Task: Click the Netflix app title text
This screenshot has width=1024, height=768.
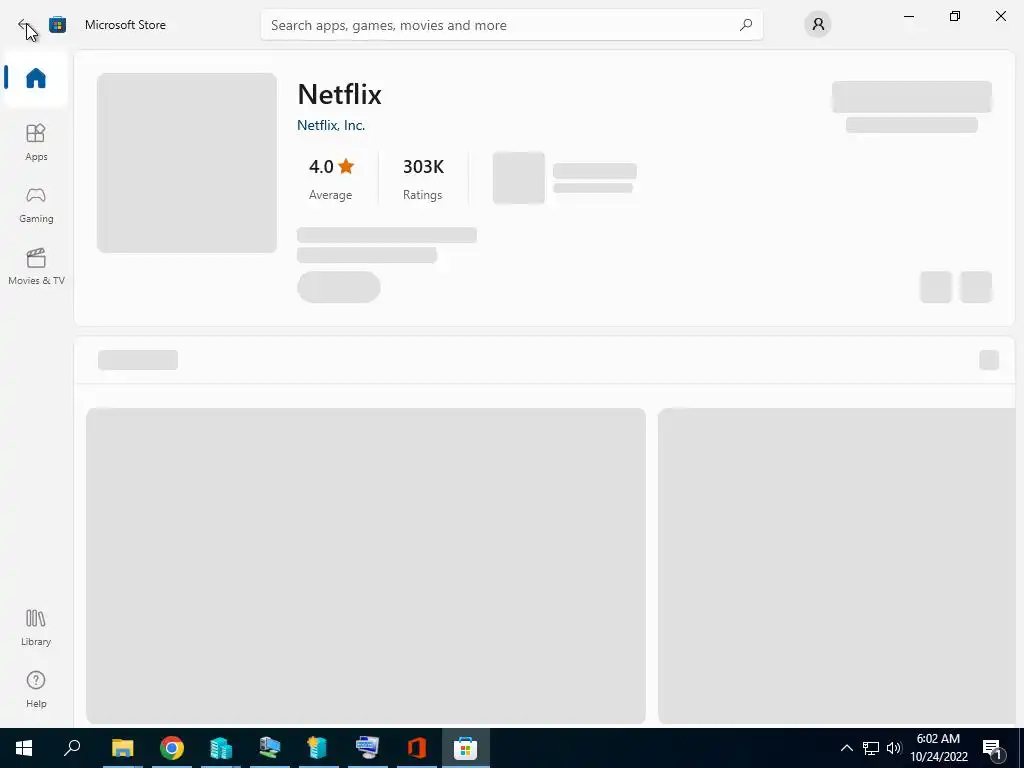Action: click(340, 95)
